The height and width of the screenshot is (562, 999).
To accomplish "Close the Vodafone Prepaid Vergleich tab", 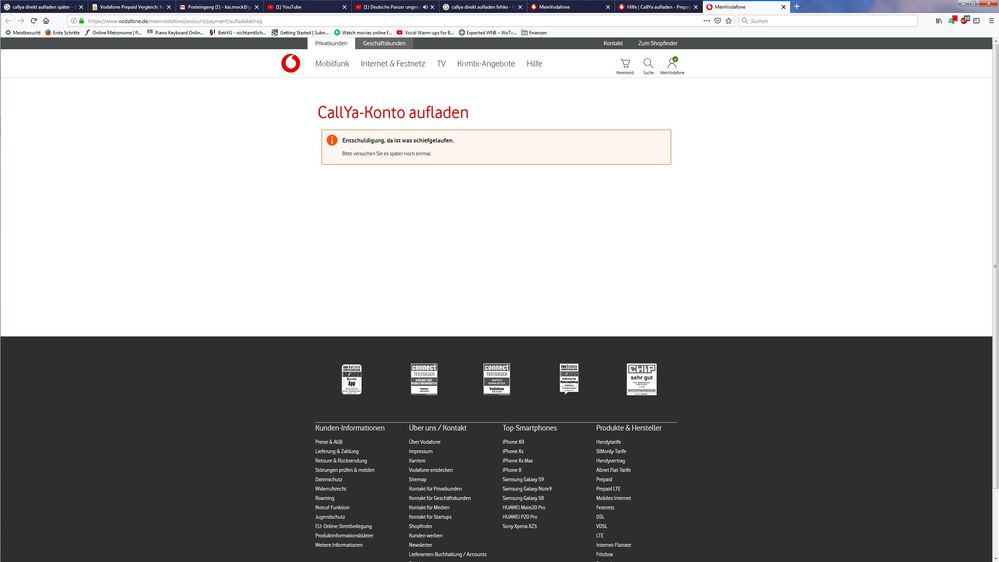I will point(169,7).
